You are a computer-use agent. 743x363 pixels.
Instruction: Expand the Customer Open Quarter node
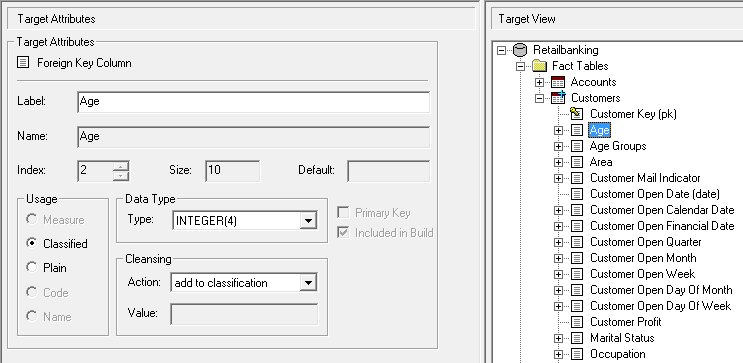click(558, 242)
